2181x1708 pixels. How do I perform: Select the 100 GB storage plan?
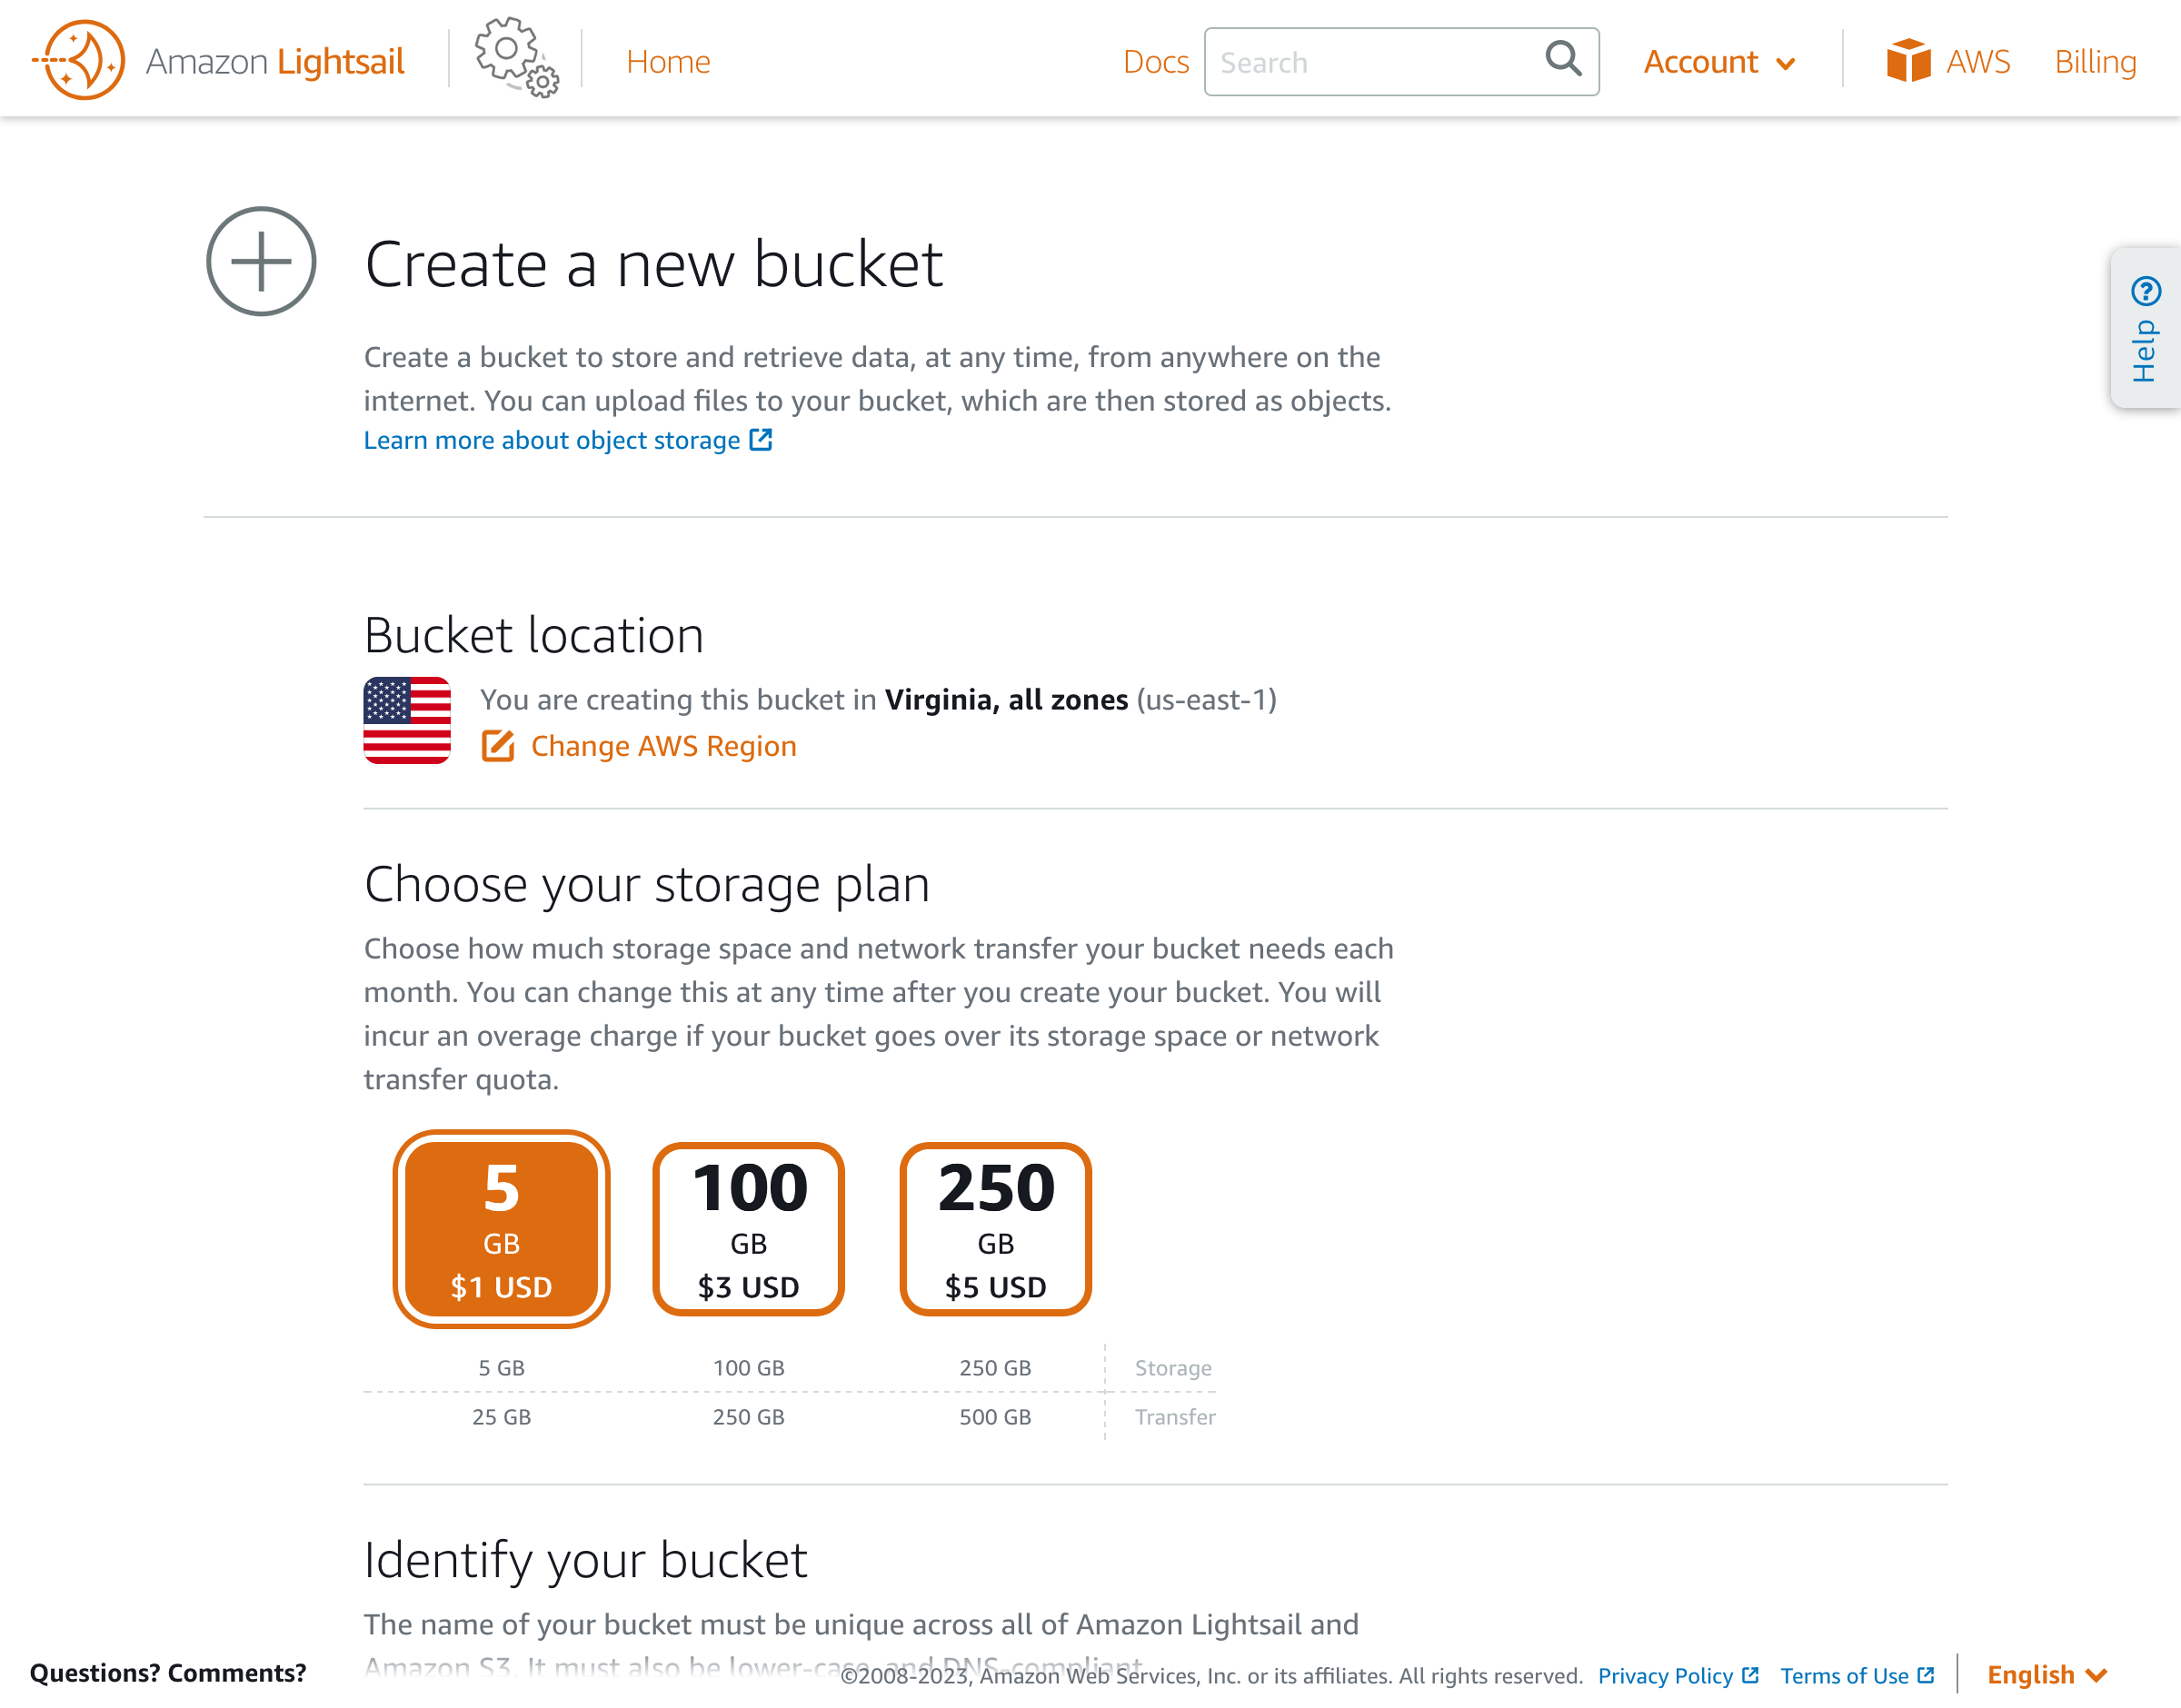(x=748, y=1231)
